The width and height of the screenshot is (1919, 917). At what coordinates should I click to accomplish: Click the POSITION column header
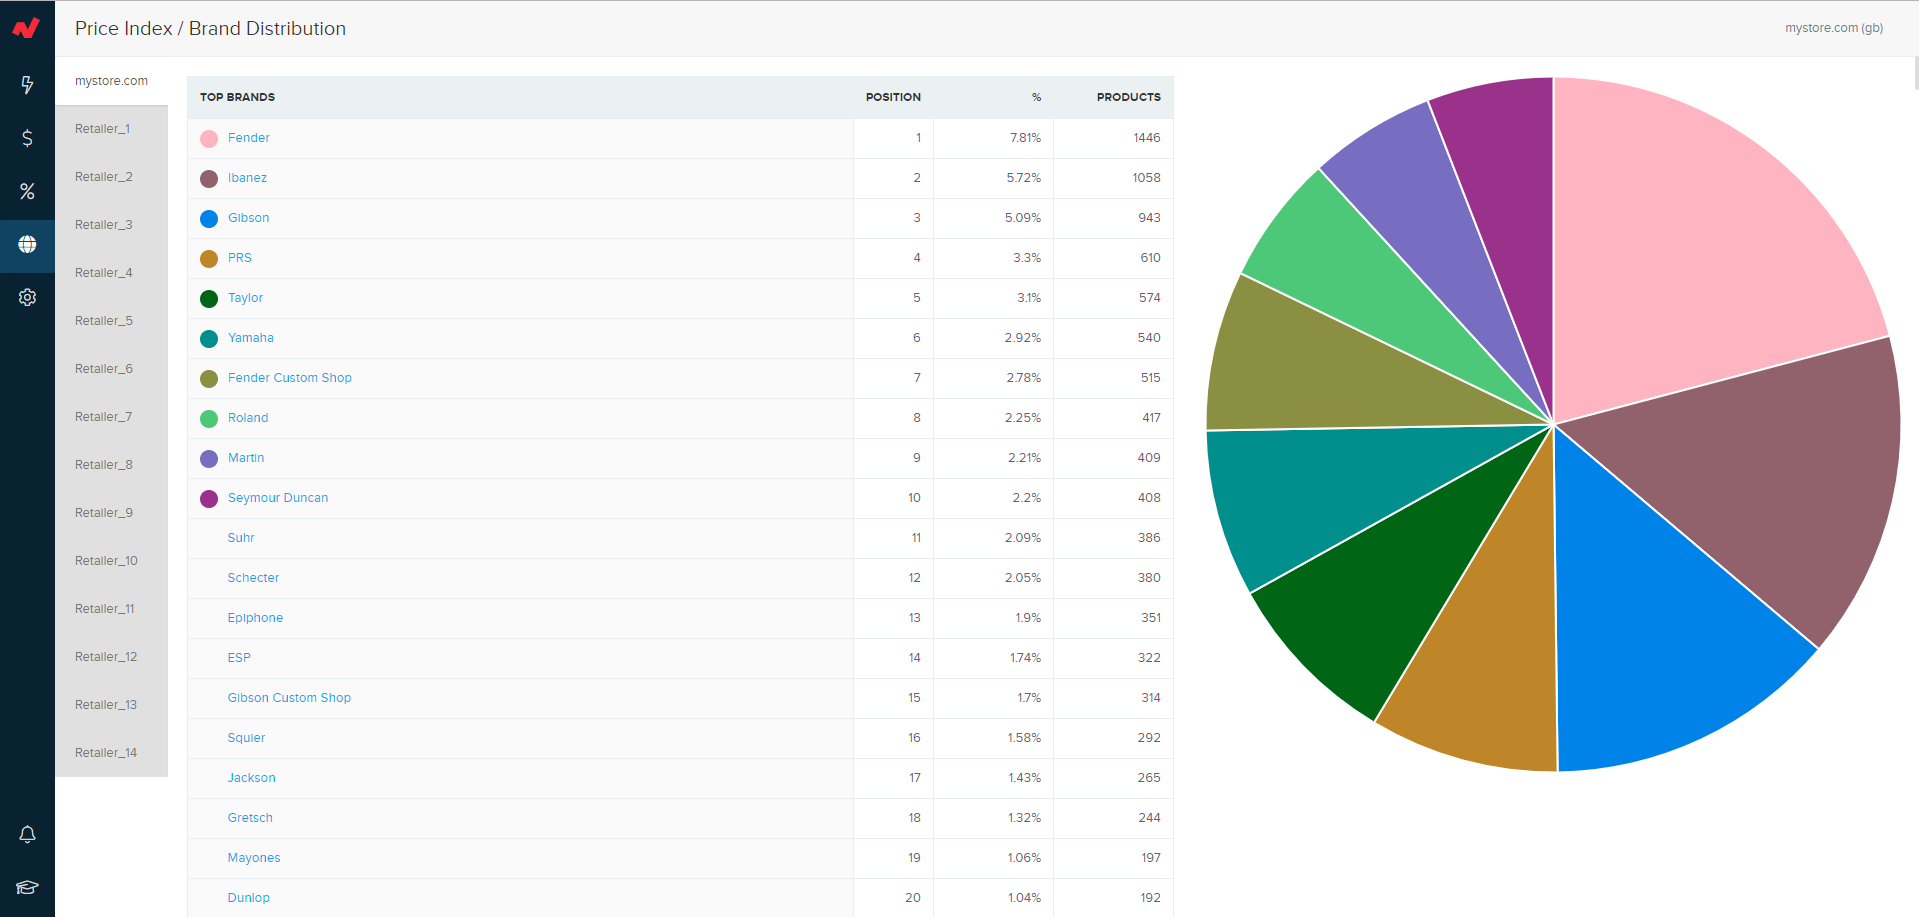(x=893, y=97)
